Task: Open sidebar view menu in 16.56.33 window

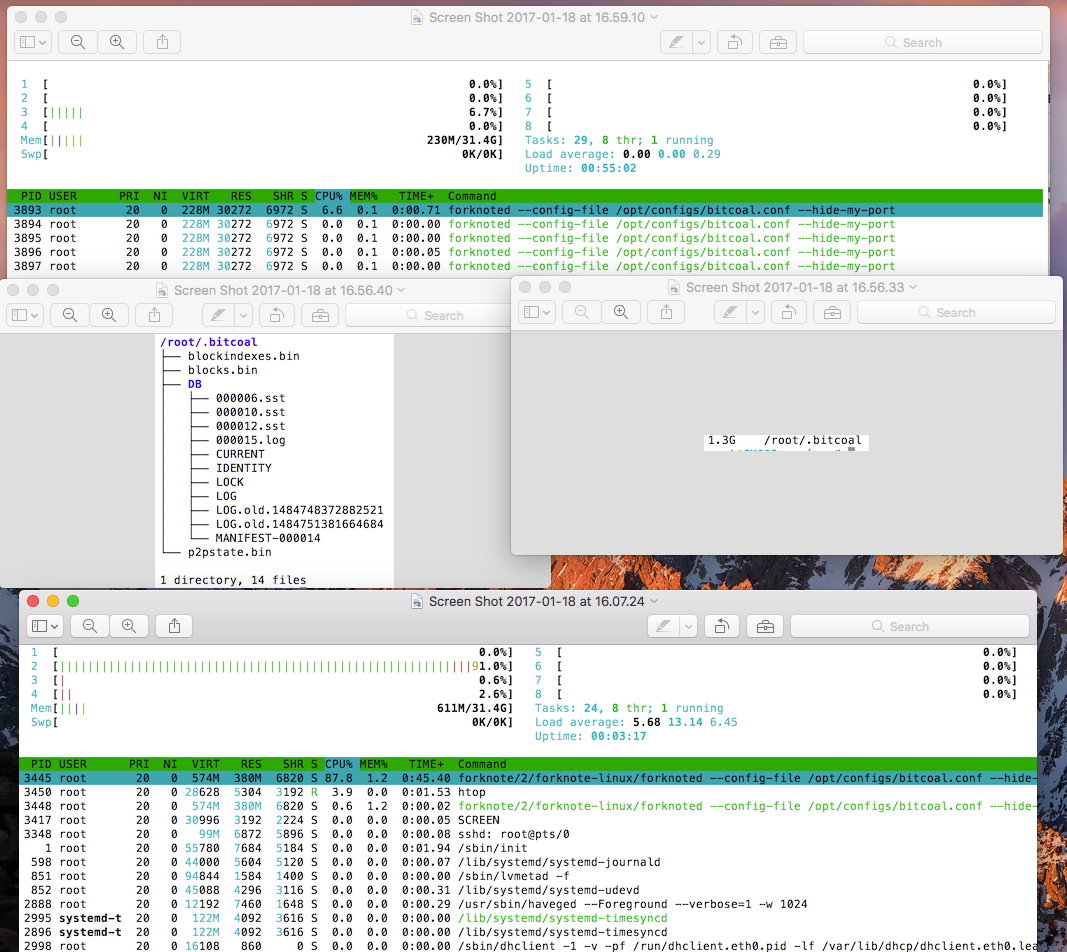Action: tap(537, 312)
